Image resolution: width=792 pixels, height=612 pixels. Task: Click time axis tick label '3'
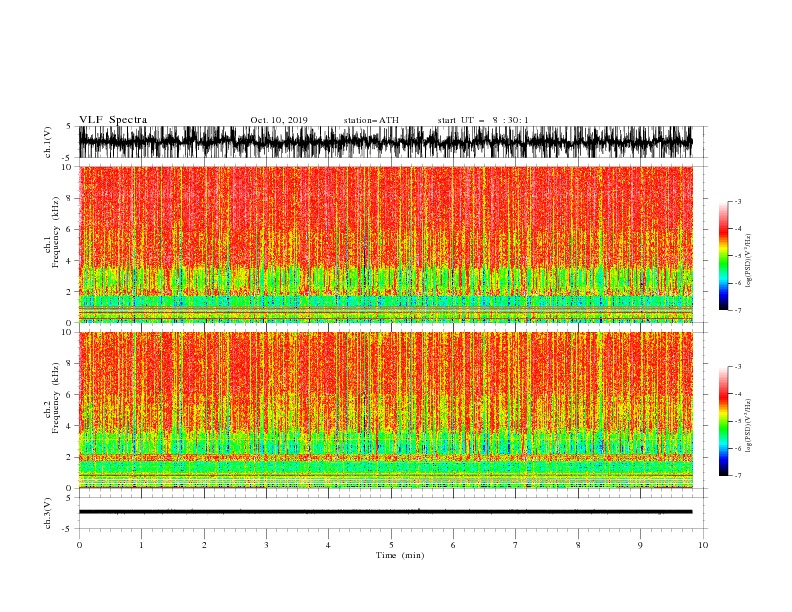coord(266,545)
